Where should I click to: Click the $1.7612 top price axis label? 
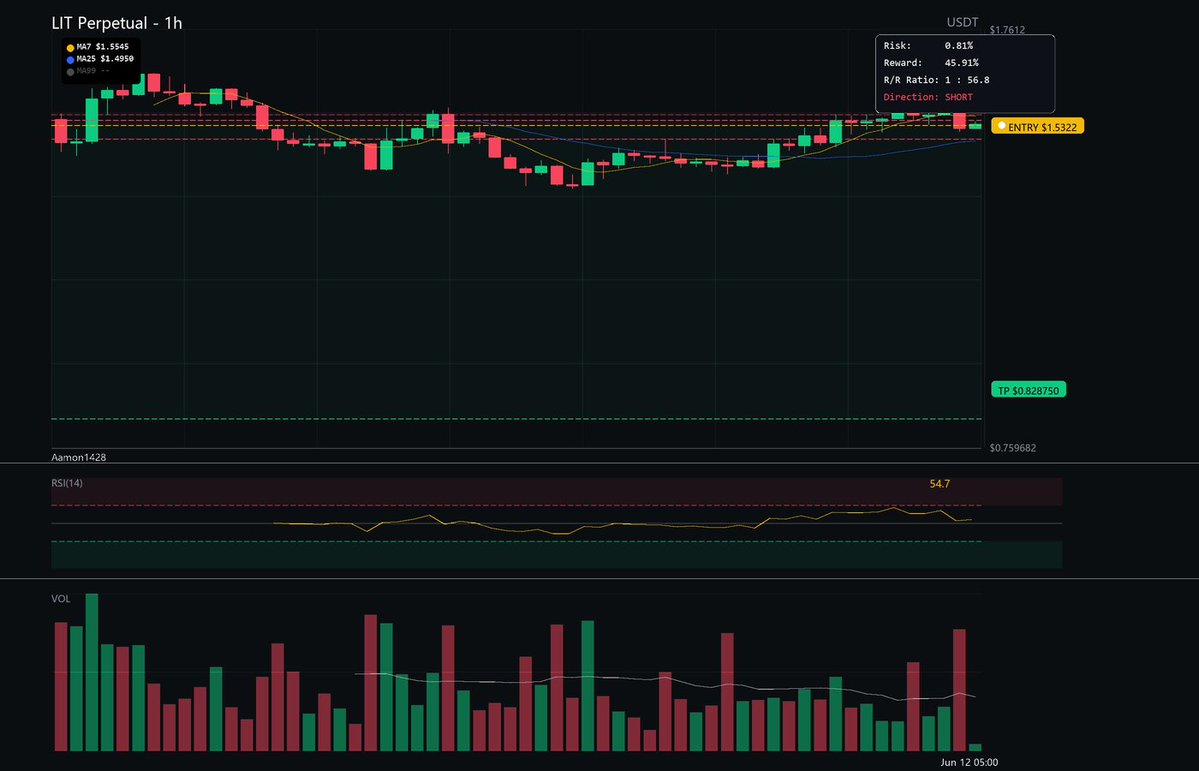[1007, 30]
